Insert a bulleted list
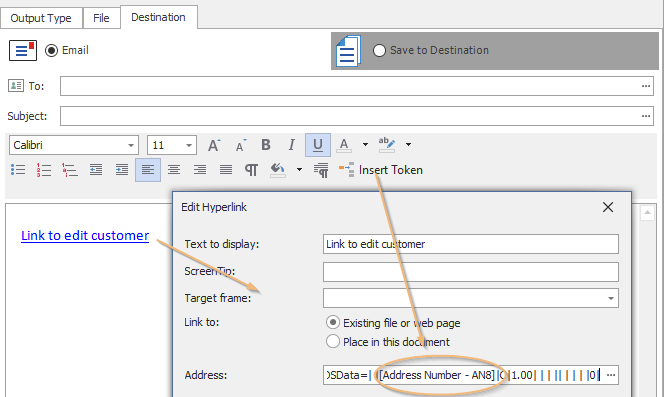 [x=18, y=170]
